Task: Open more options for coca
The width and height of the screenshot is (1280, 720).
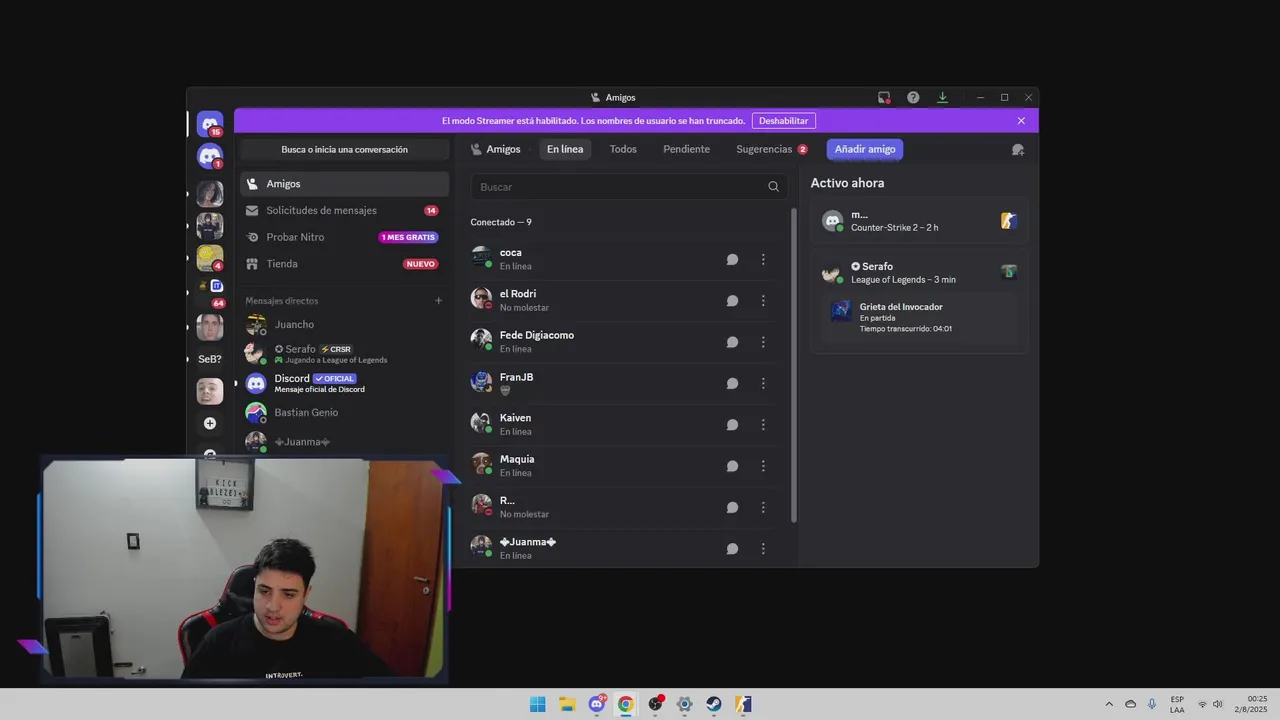Action: 763,259
